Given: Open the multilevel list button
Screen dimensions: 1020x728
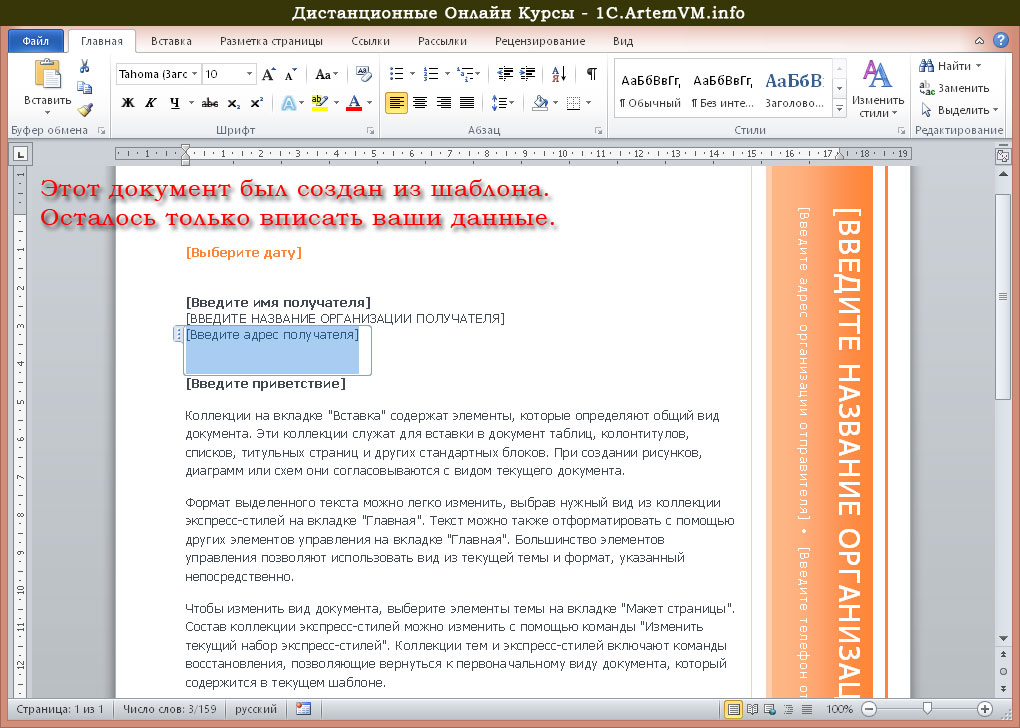Looking at the screenshot, I should coord(465,74).
